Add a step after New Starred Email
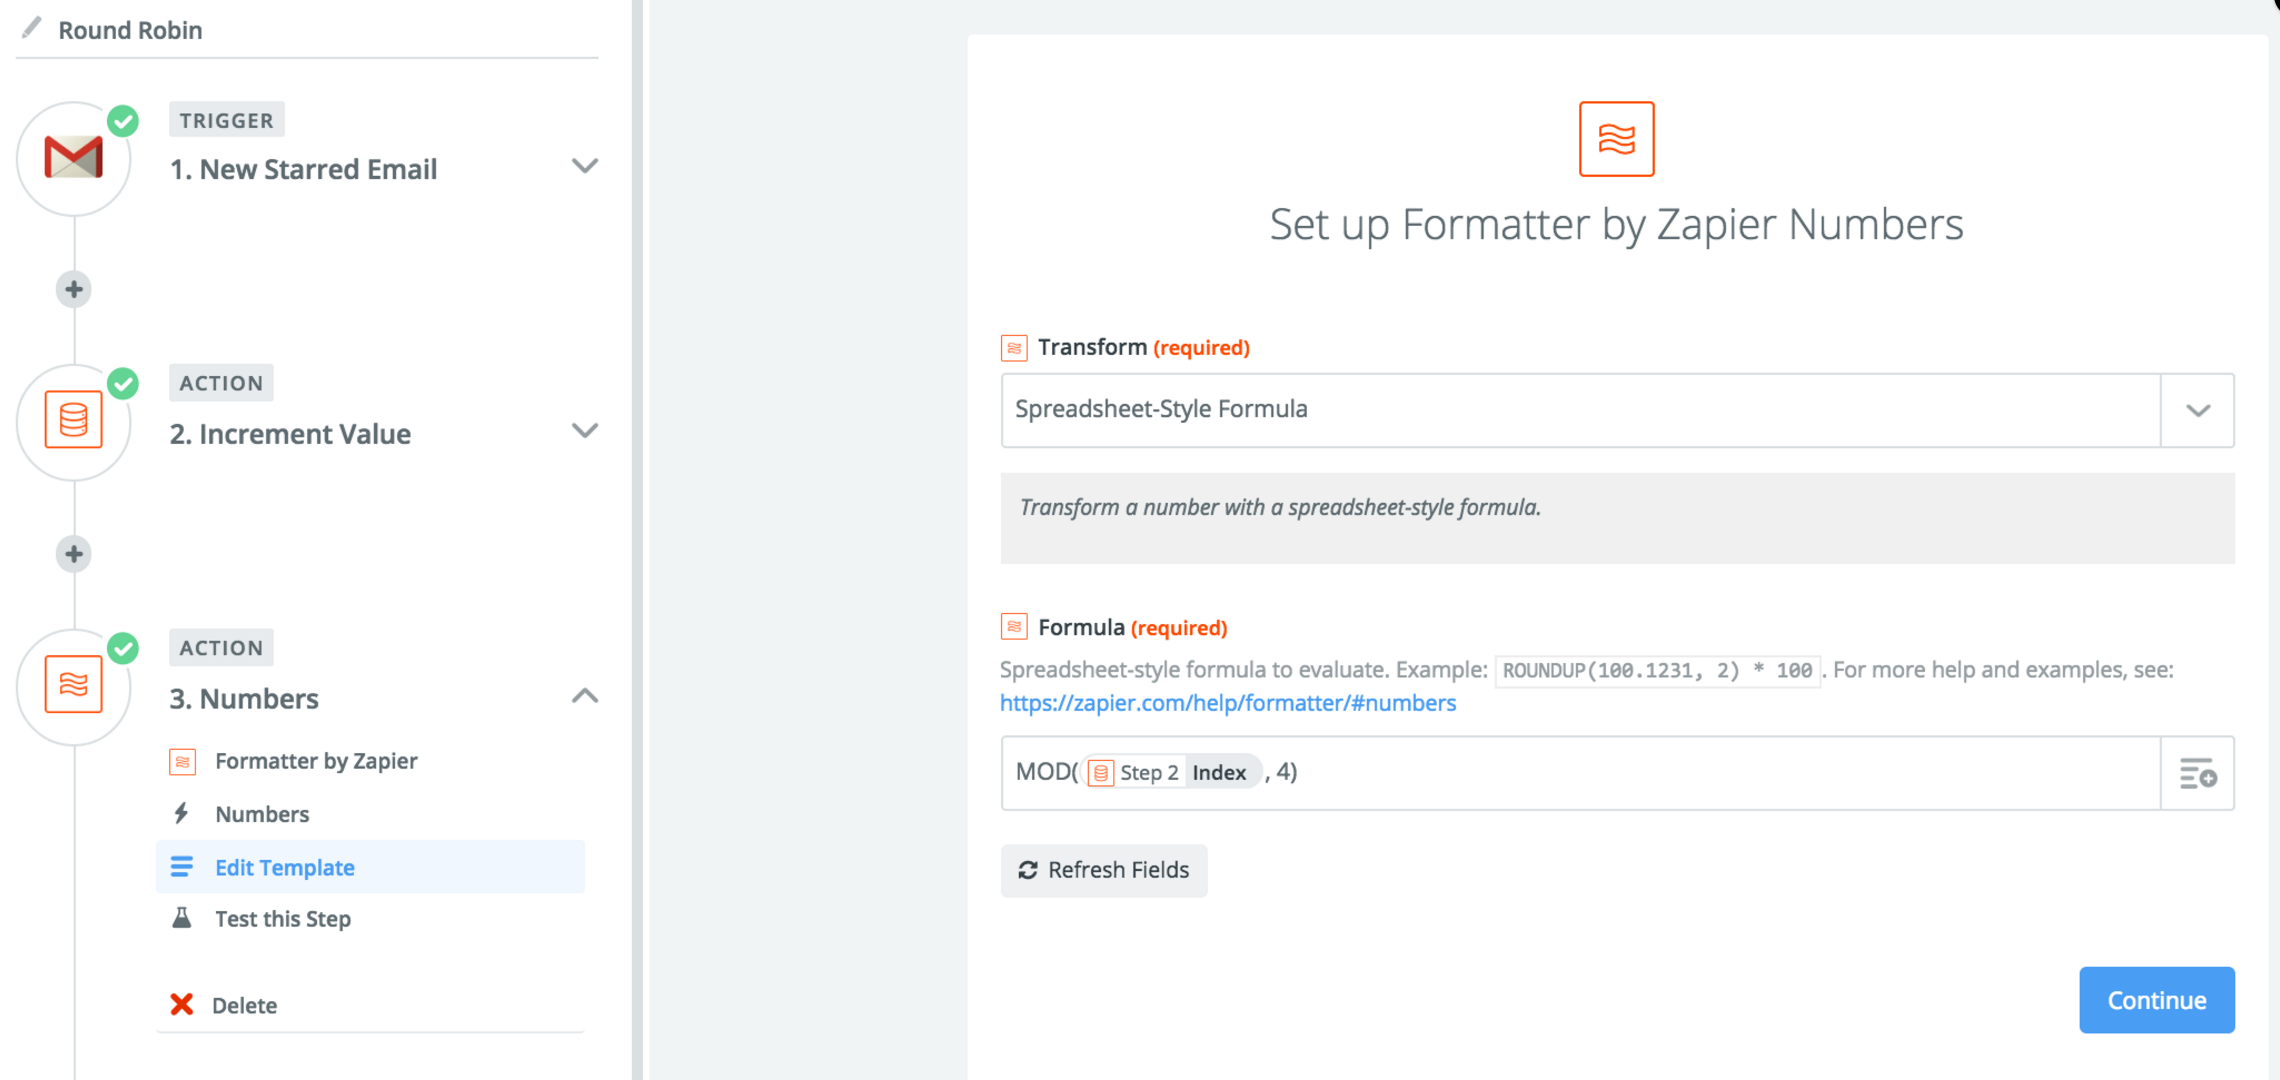Image resolution: width=2280 pixels, height=1080 pixels. (x=74, y=289)
